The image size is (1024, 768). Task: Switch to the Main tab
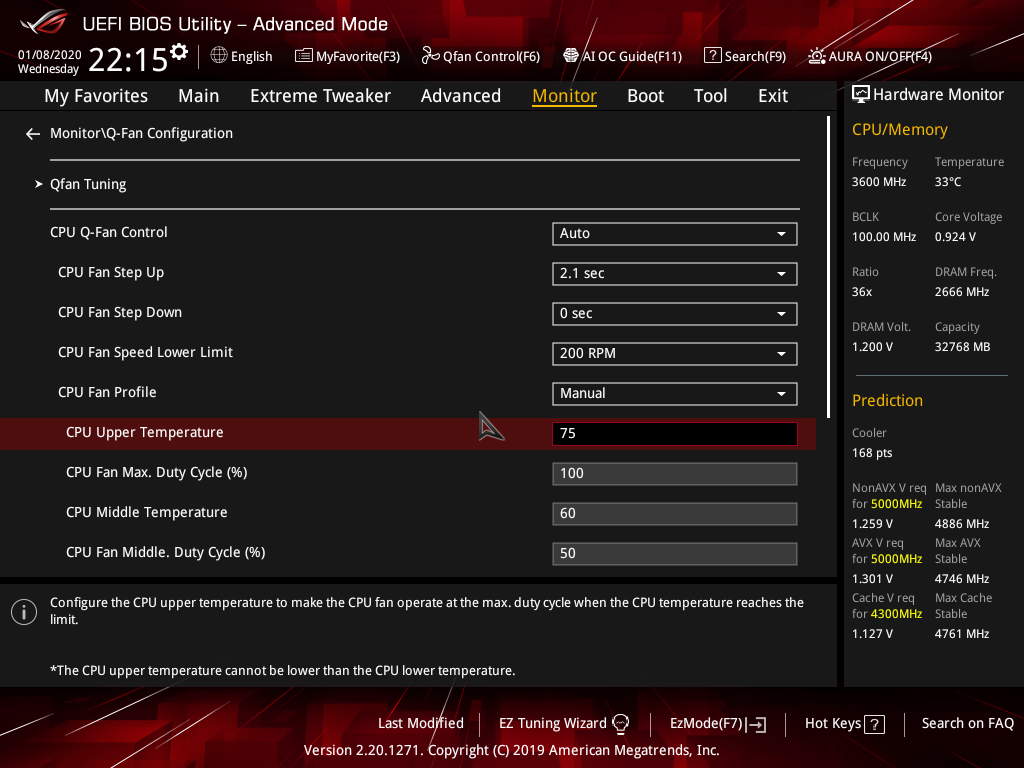(x=199, y=96)
